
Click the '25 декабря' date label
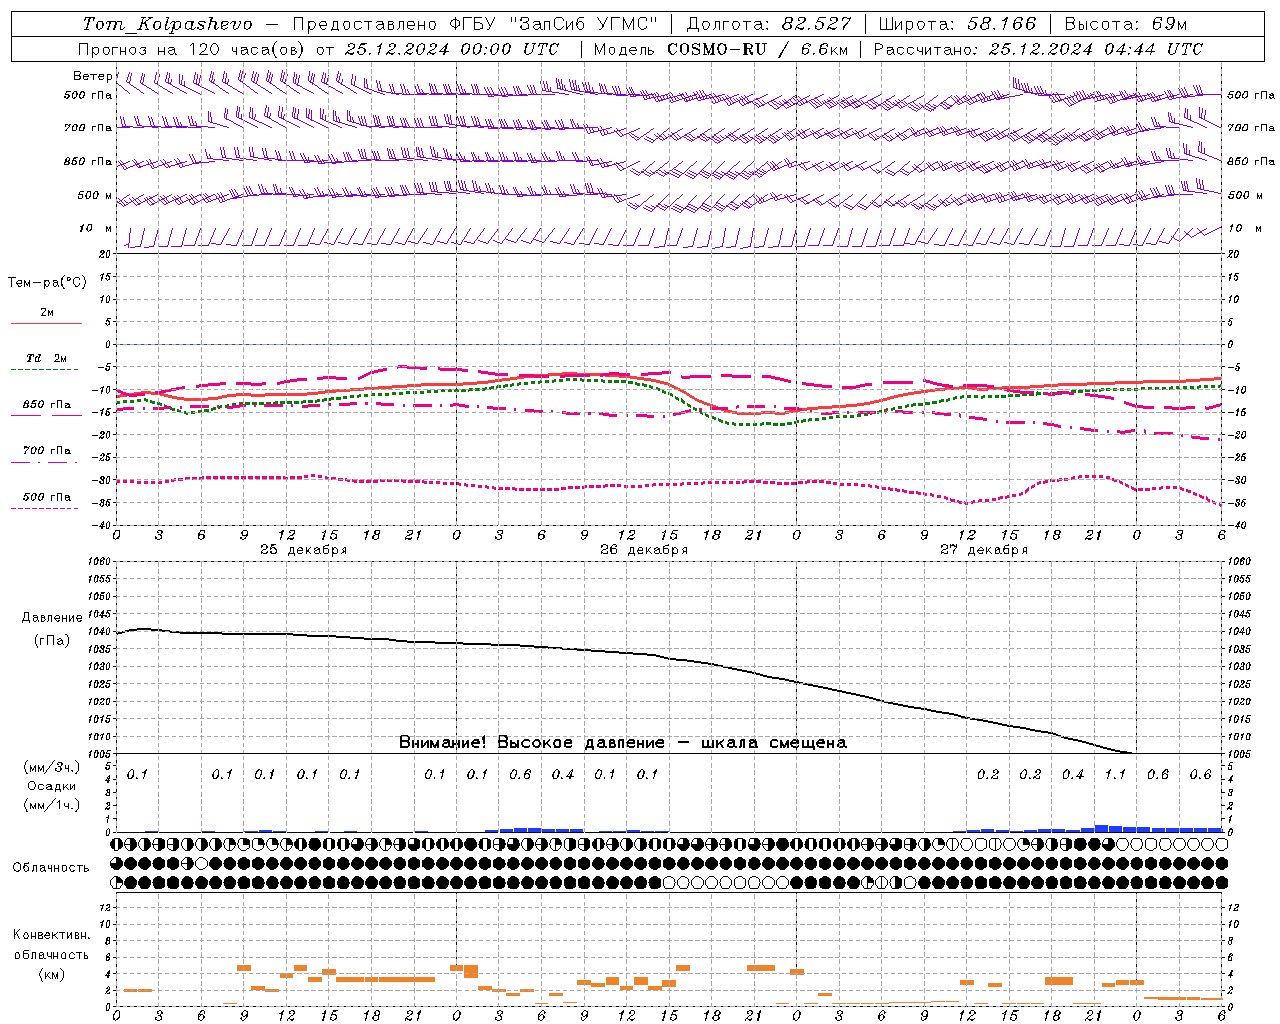pyautogui.click(x=303, y=550)
